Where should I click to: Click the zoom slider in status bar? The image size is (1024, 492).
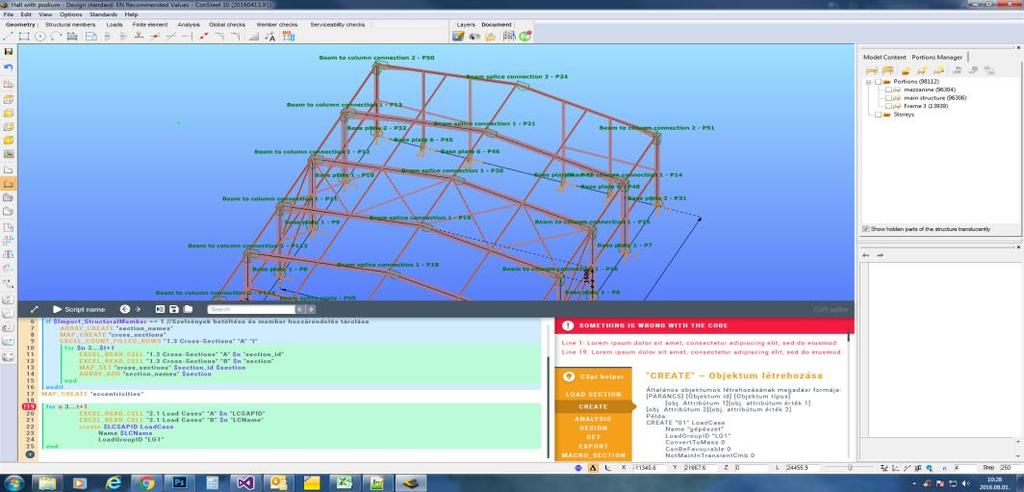coord(851,468)
